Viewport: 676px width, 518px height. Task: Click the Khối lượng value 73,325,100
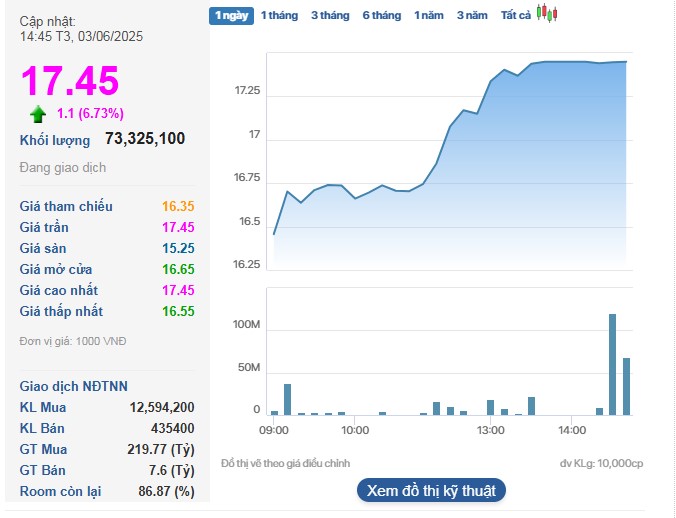tap(145, 139)
